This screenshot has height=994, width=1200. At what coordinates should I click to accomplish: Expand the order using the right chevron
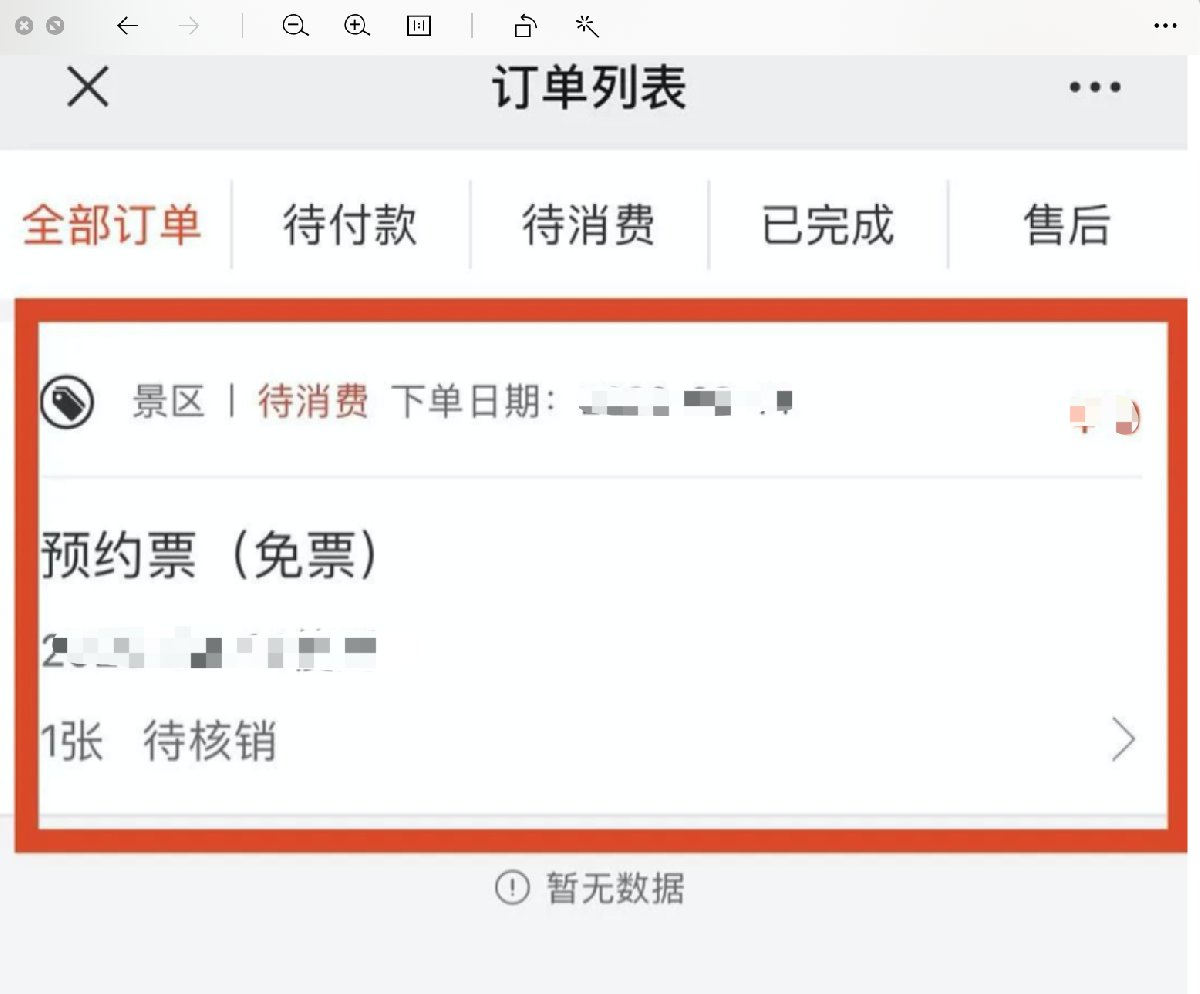coord(1124,742)
